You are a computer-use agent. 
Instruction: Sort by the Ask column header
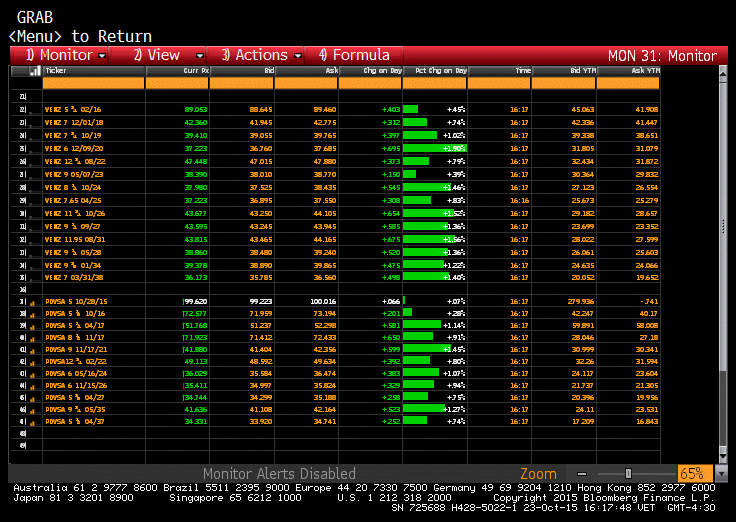tap(306, 70)
